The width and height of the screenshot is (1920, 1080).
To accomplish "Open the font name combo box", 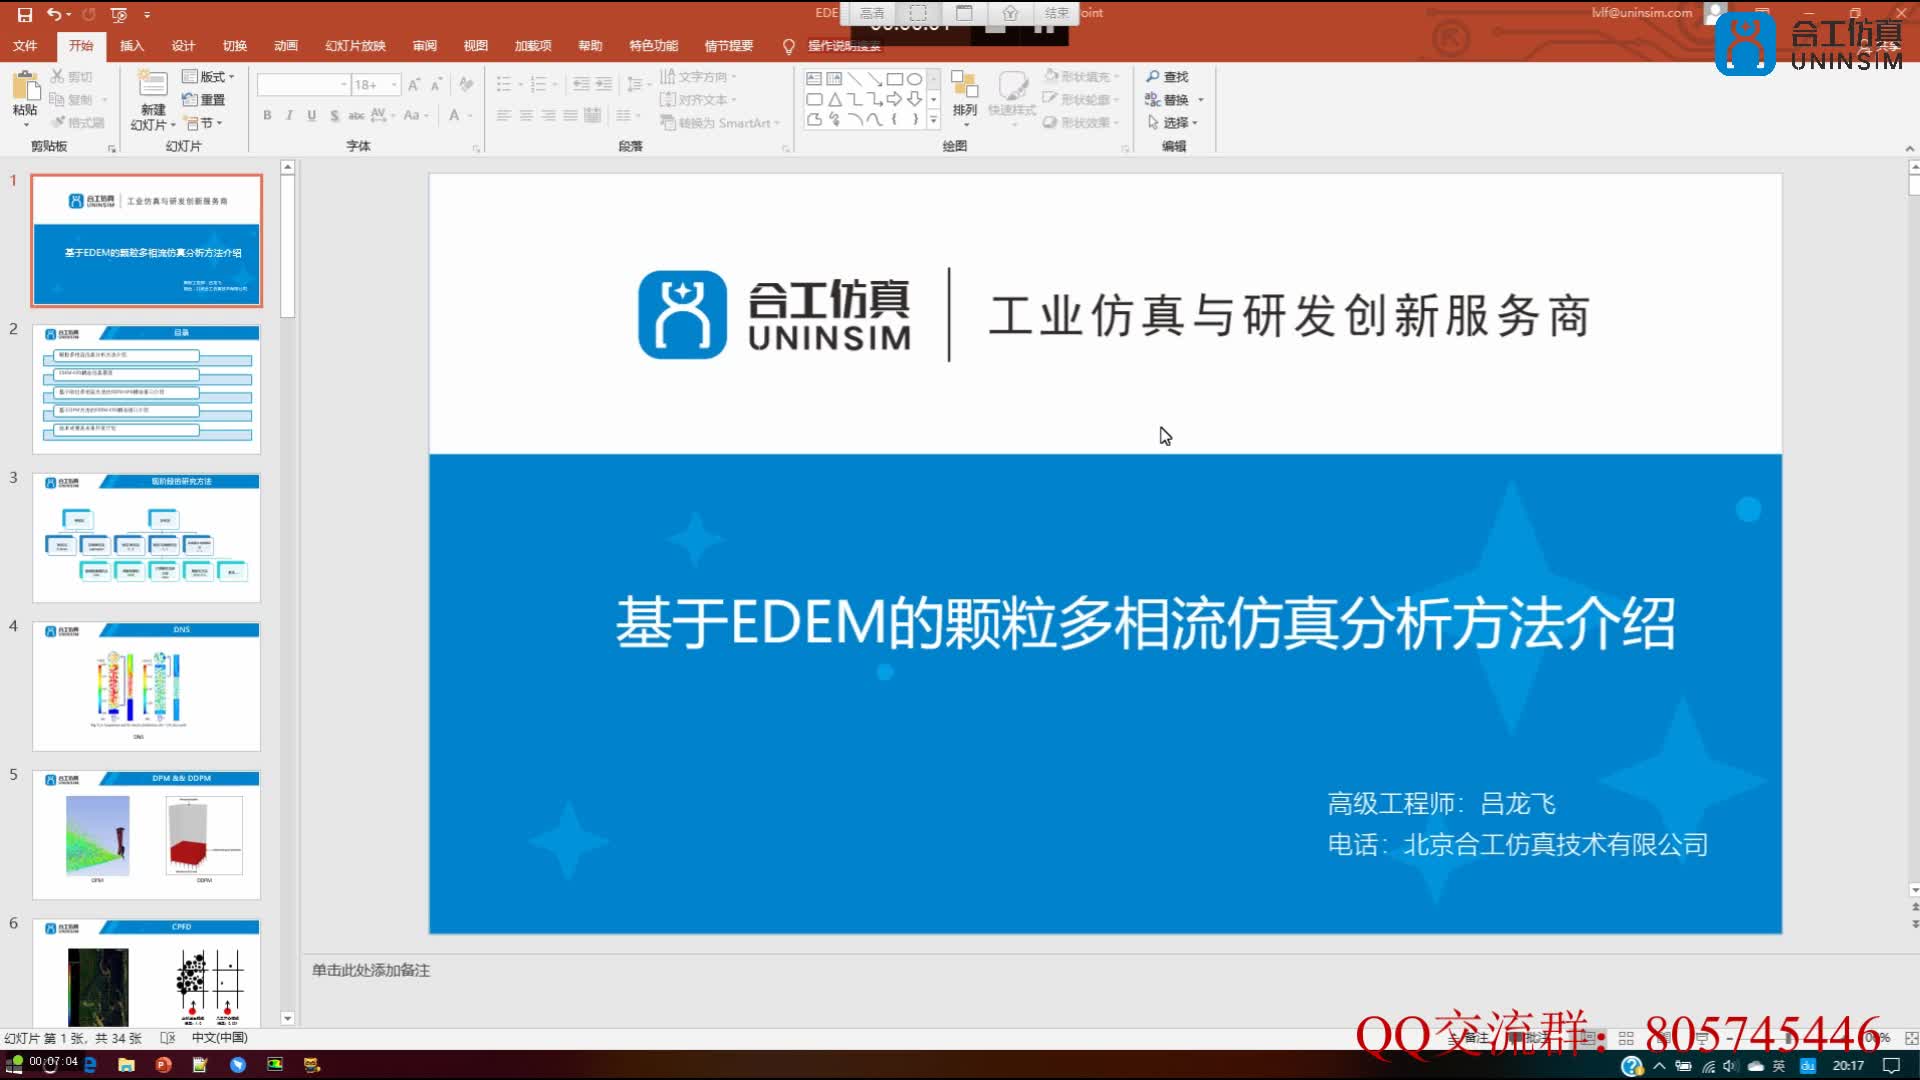I will click(x=303, y=85).
